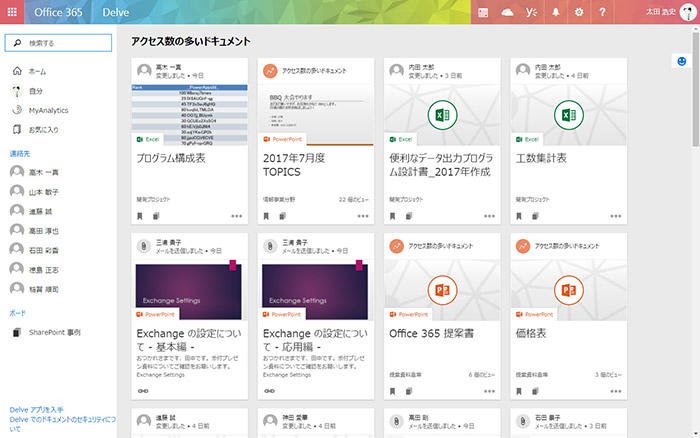The image size is (700, 438).
Task: Click the PowerPoint icon on Office 365 提案書 card
Action: tap(442, 290)
